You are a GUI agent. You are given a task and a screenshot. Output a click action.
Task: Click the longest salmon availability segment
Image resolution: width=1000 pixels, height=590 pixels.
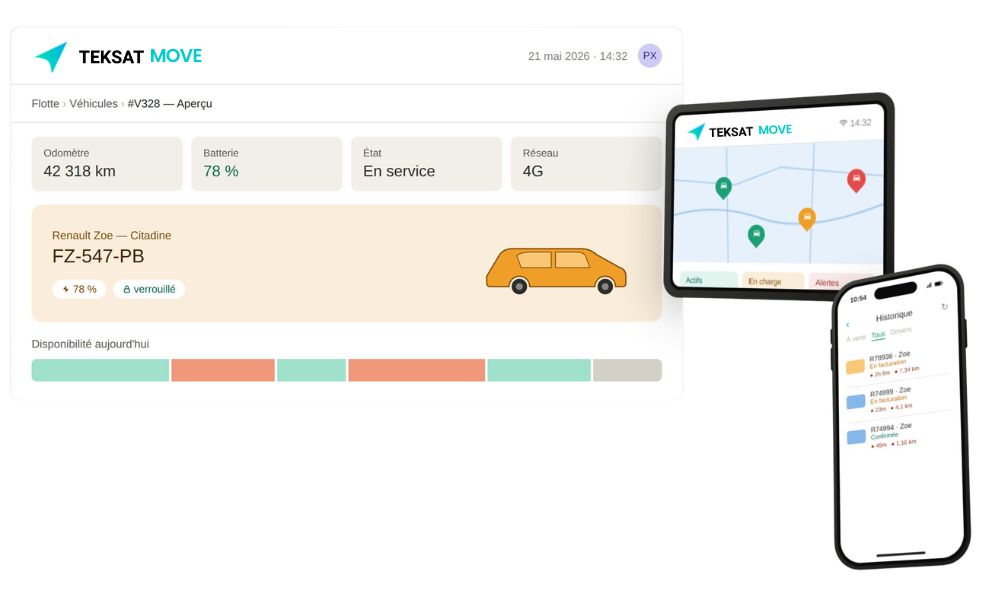point(416,370)
